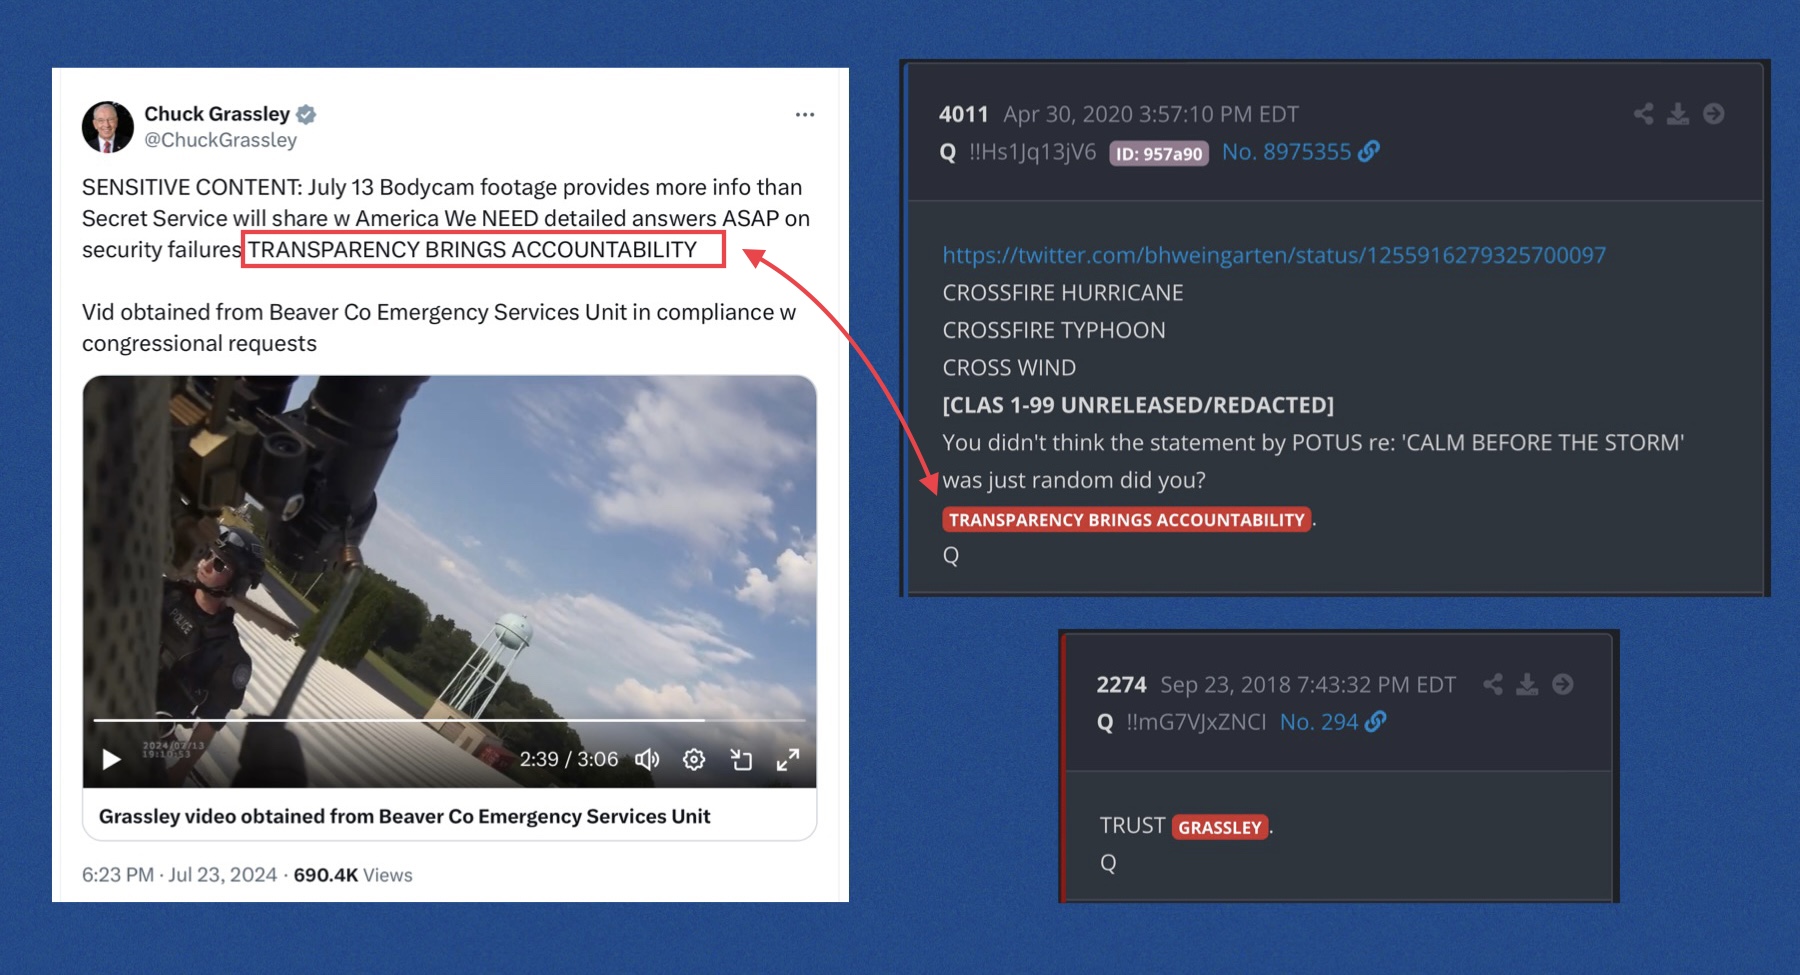Screen dimensions: 1800x975
Task: Open the bhweingarten twitter status link
Action: click(x=1274, y=255)
